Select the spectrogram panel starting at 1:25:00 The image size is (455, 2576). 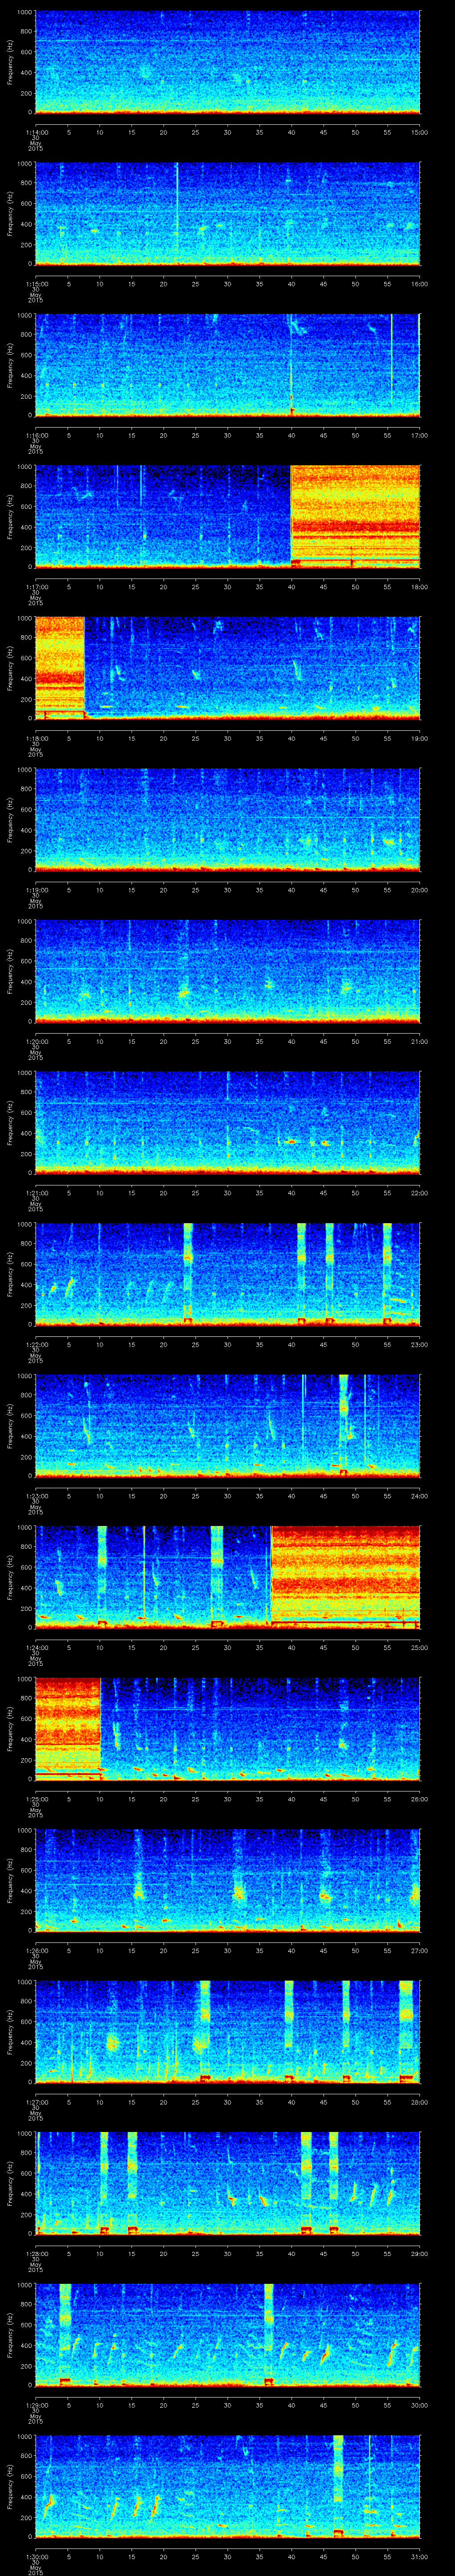[228, 1729]
